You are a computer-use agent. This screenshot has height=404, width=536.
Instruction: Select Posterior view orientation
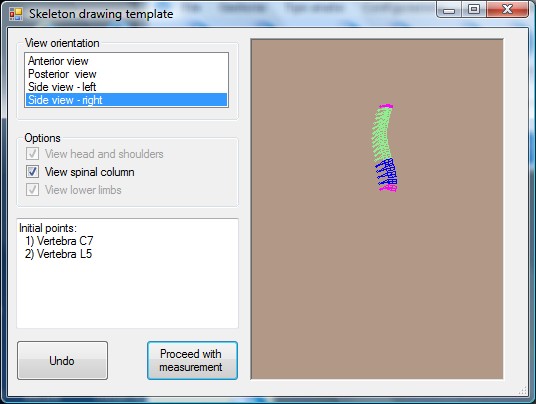coord(126,74)
